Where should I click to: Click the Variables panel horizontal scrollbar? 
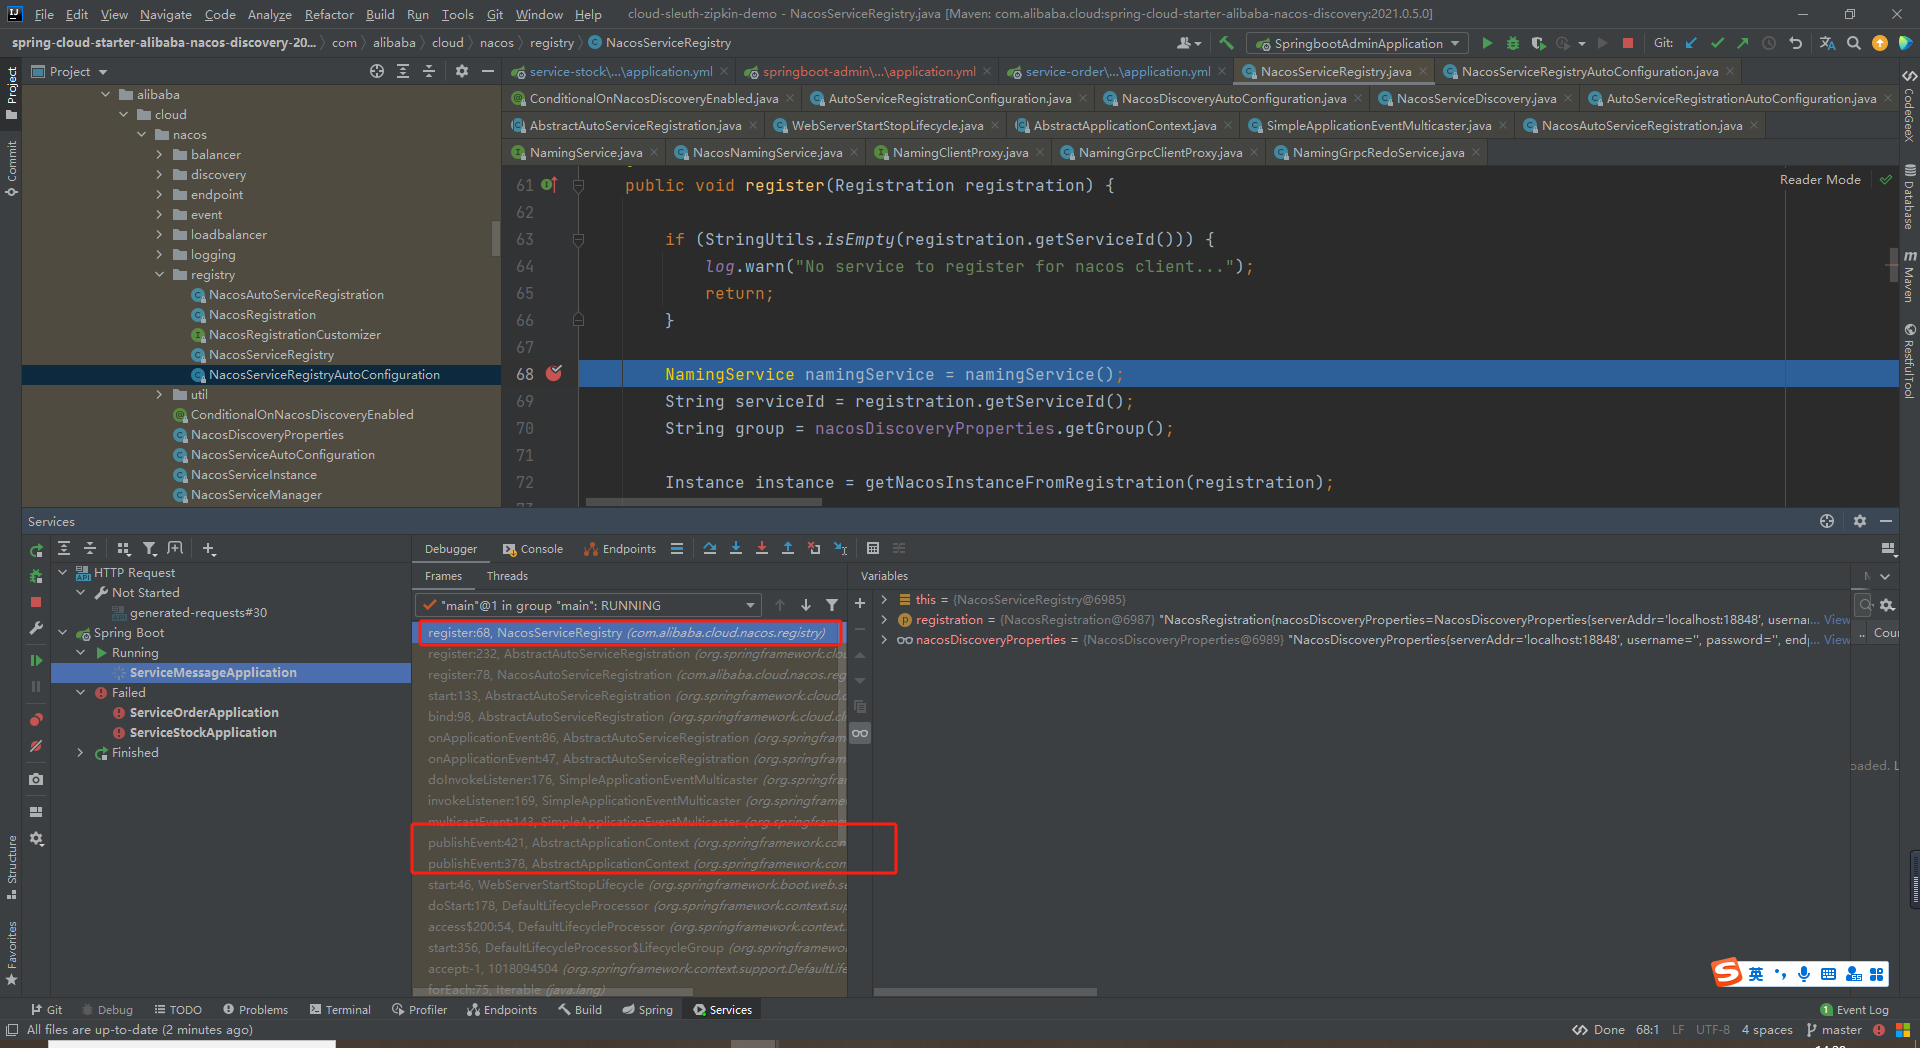coord(985,991)
